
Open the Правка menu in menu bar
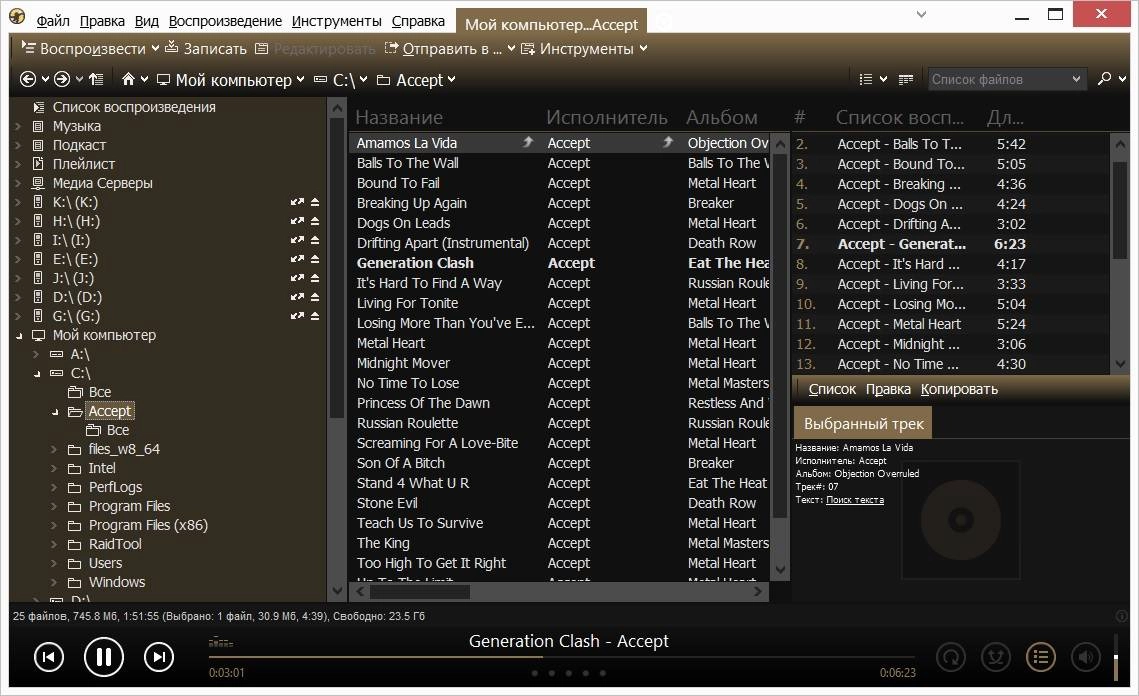pyautogui.click(x=102, y=21)
